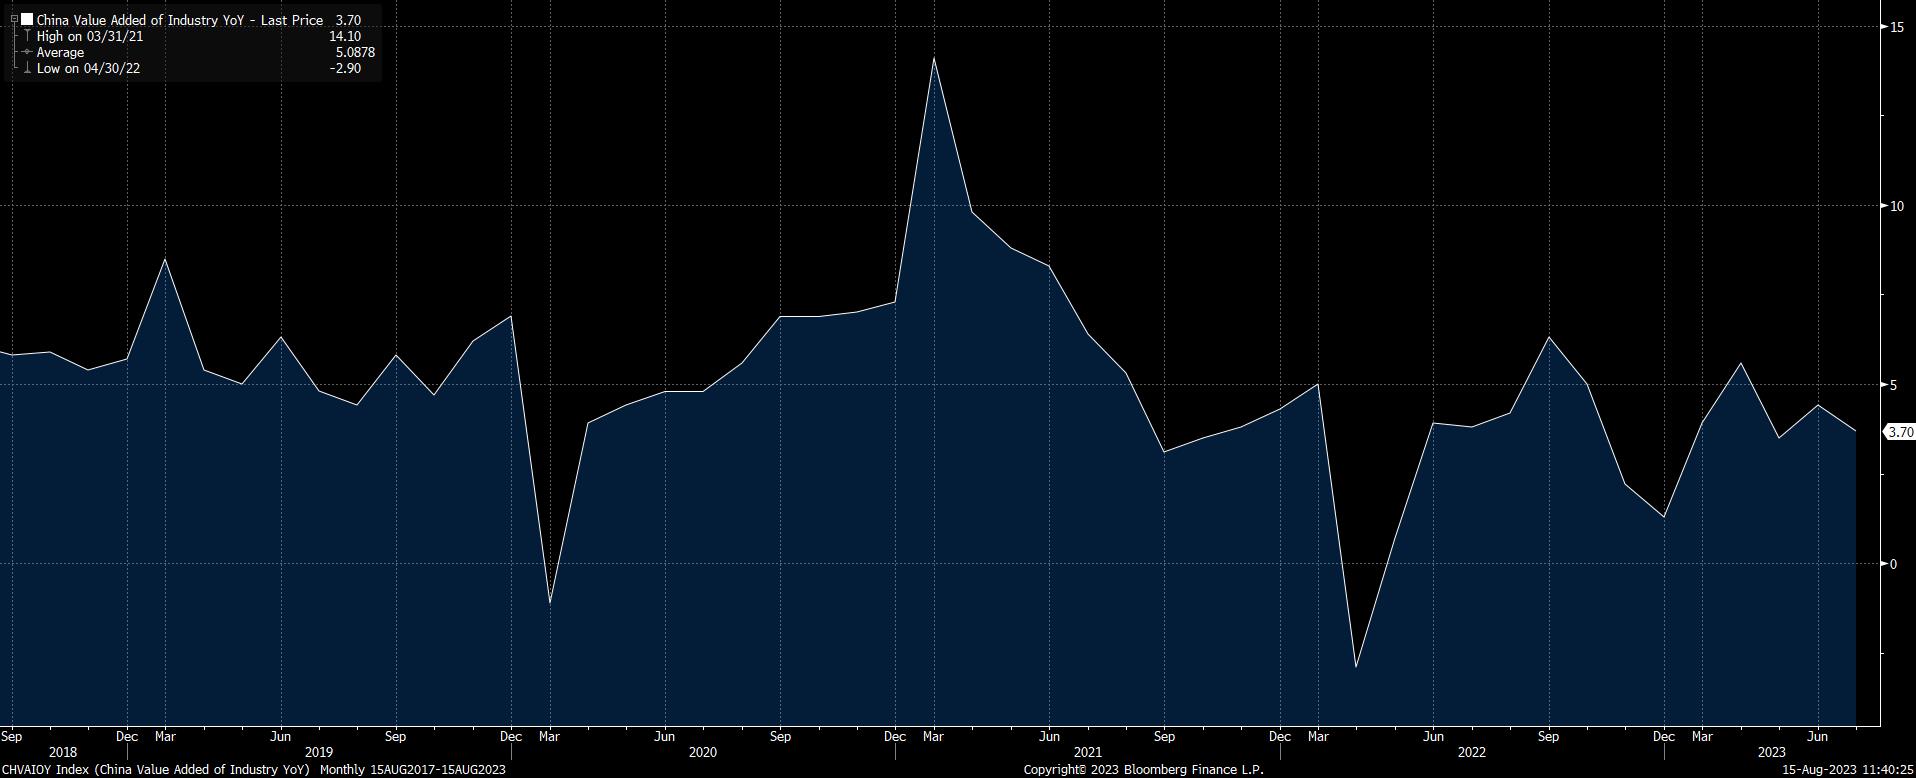Screen dimensions: 1916x778
Task: Click 'Monthly 15AUG2017-15AUG2023' footer text
Action: (412, 769)
